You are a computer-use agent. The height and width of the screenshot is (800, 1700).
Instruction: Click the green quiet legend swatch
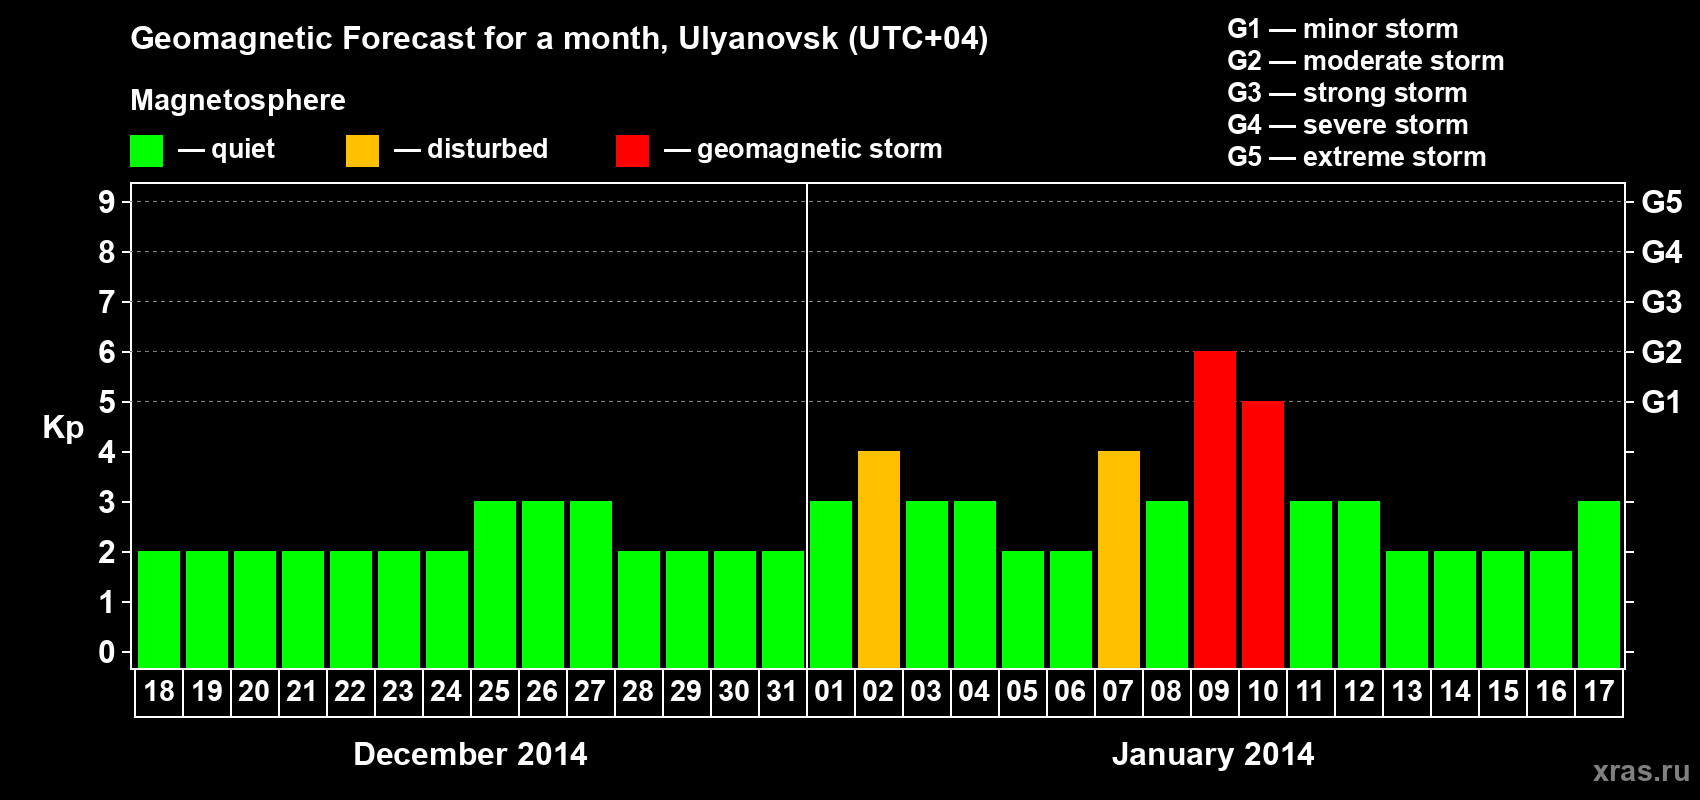[x=146, y=151]
